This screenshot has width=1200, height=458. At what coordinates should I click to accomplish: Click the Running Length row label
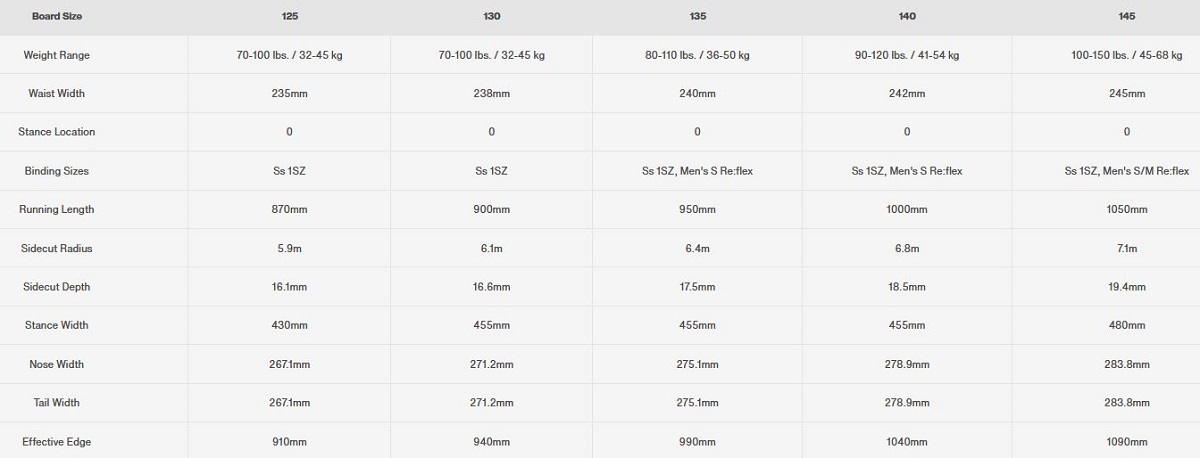(x=57, y=209)
